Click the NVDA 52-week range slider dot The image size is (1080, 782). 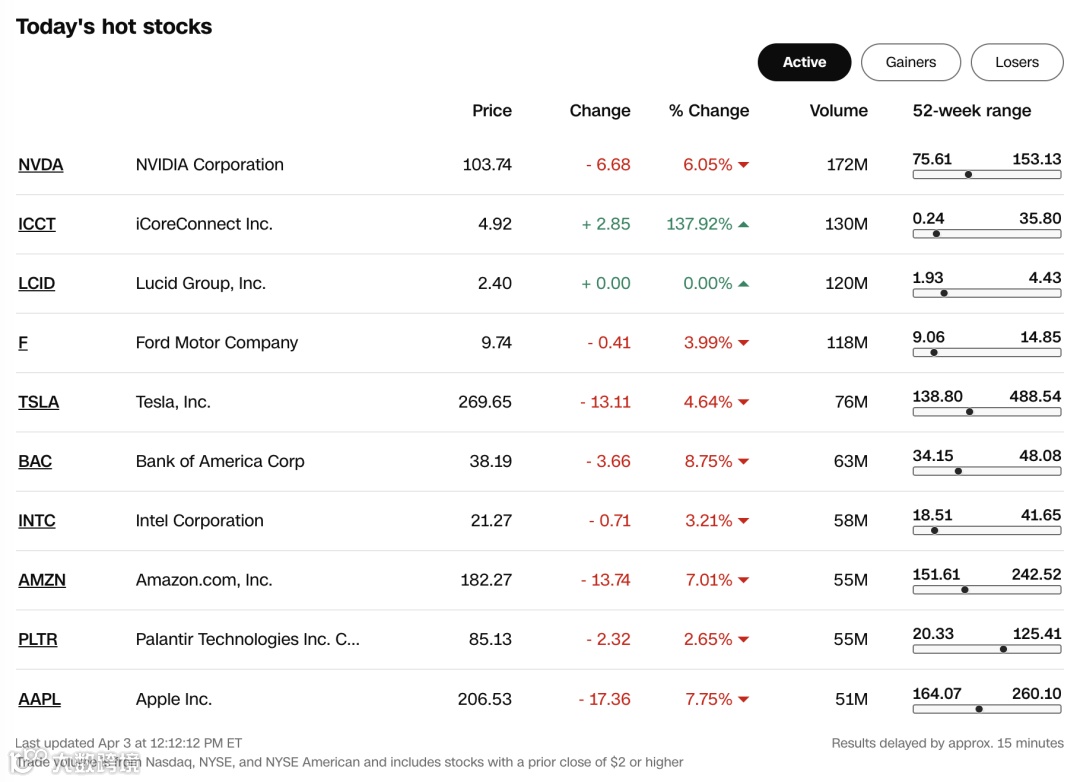(968, 174)
